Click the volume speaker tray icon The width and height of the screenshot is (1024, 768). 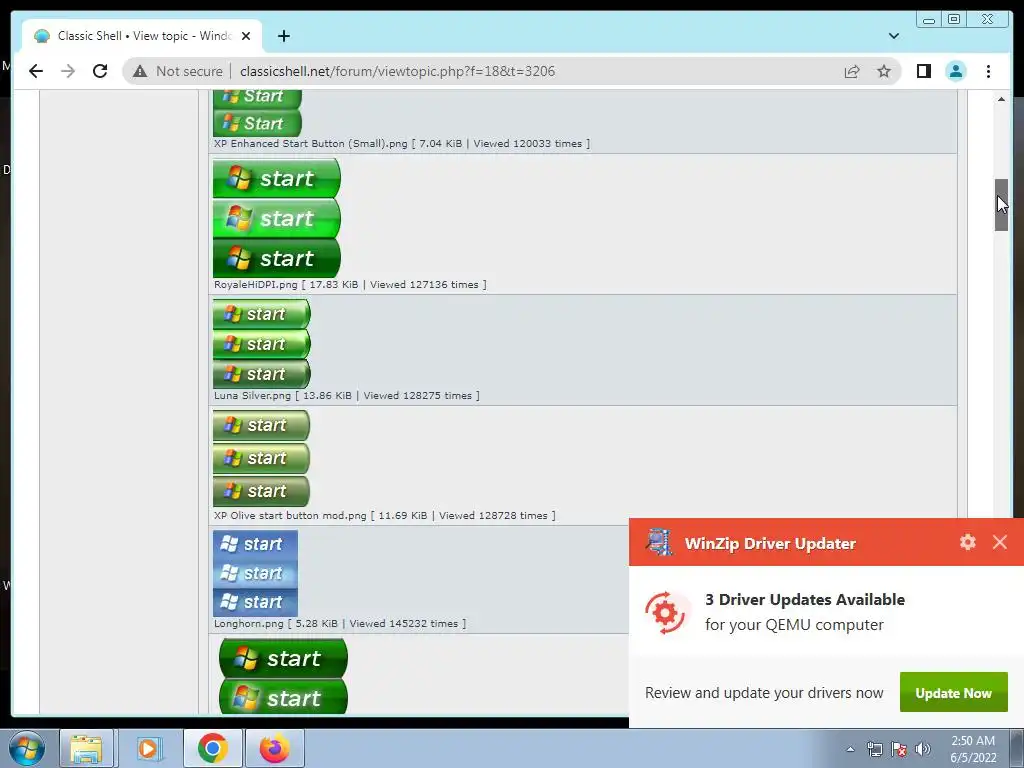click(x=923, y=750)
